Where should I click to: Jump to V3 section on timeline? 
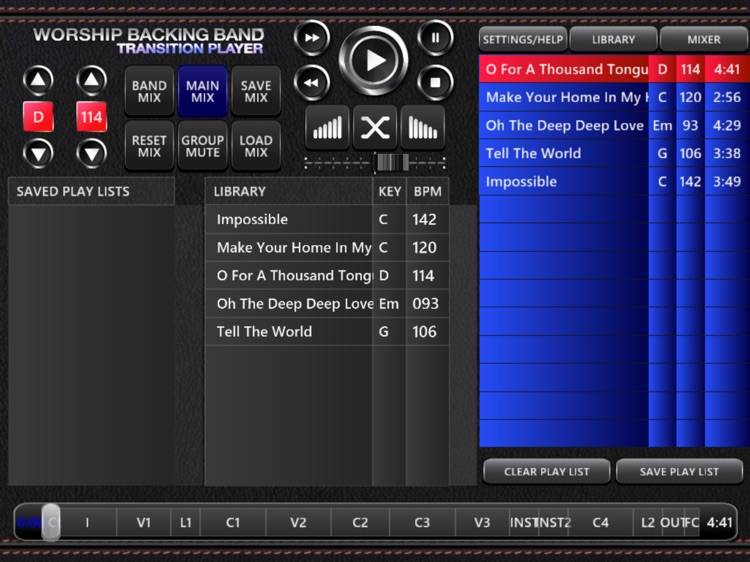tap(482, 522)
